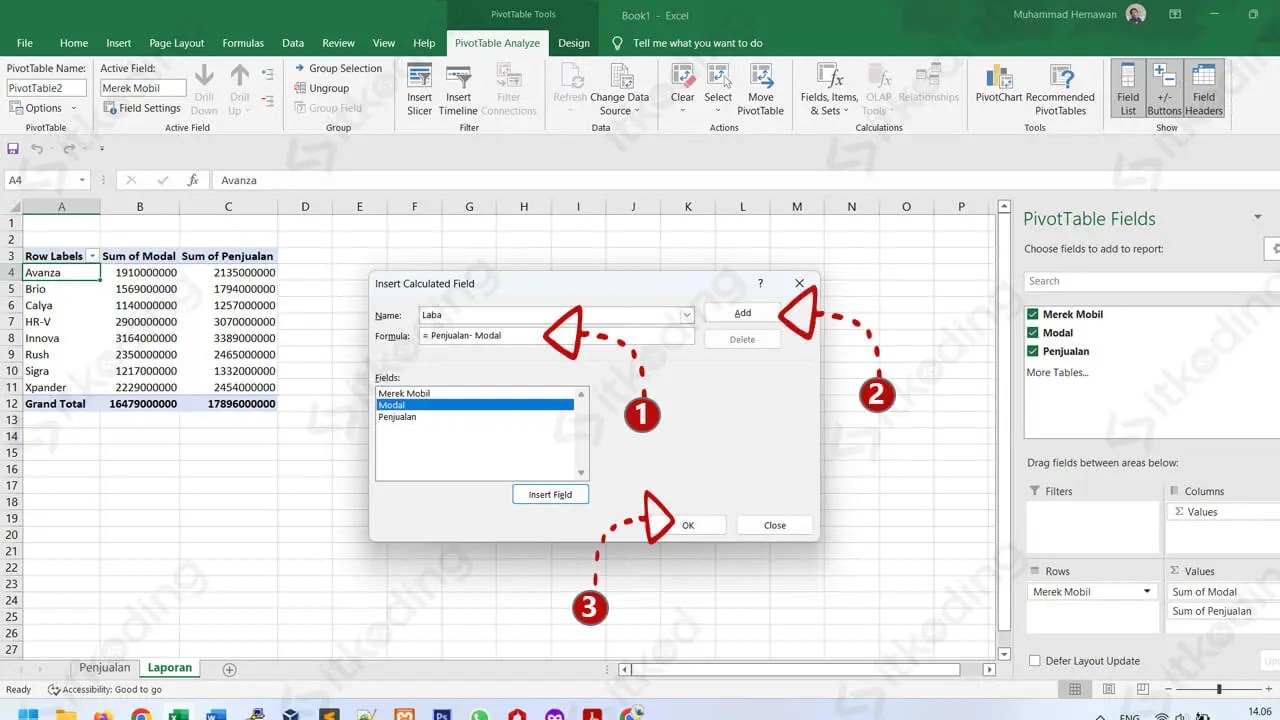Image resolution: width=1280 pixels, height=720 pixels.
Task: Open the Page Layout tab
Action: 176,43
